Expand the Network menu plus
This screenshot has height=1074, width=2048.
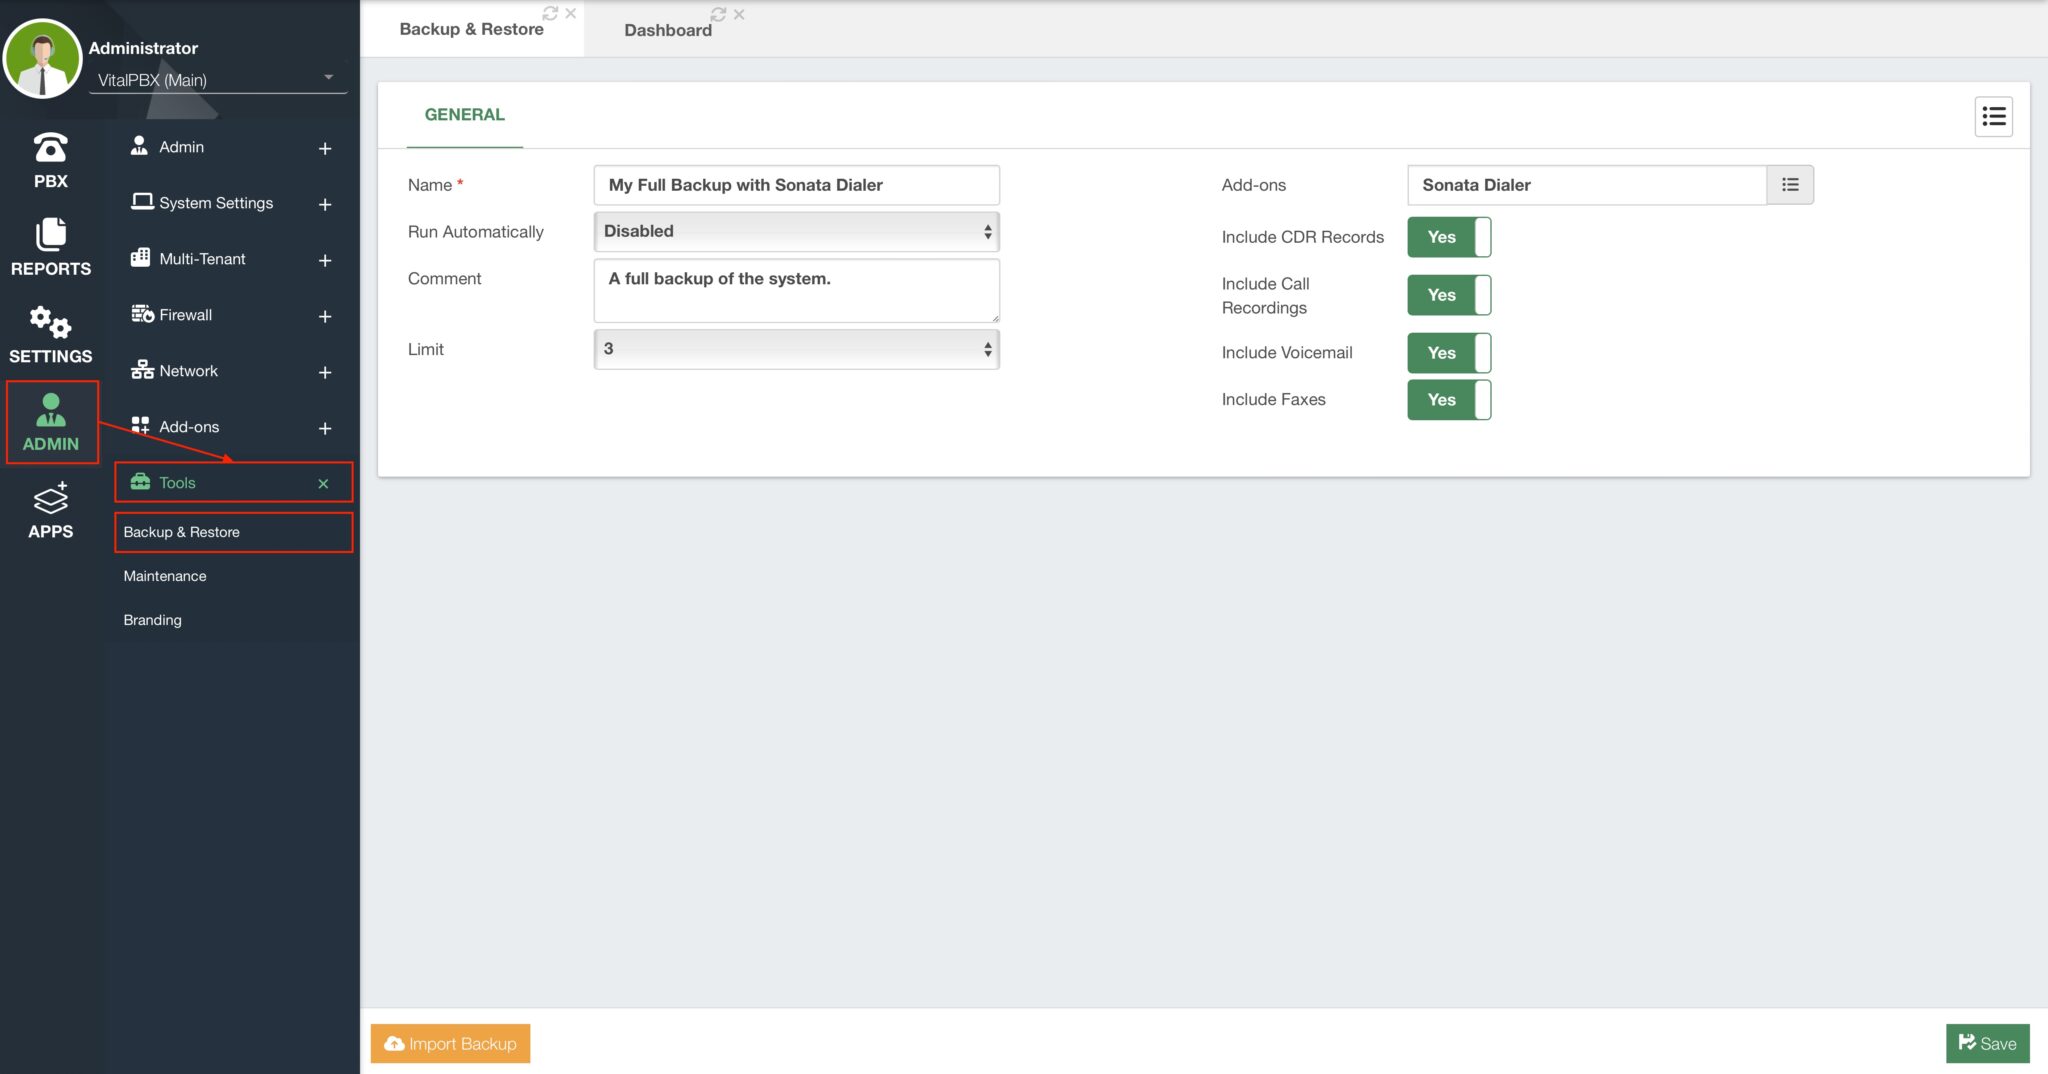[325, 372]
